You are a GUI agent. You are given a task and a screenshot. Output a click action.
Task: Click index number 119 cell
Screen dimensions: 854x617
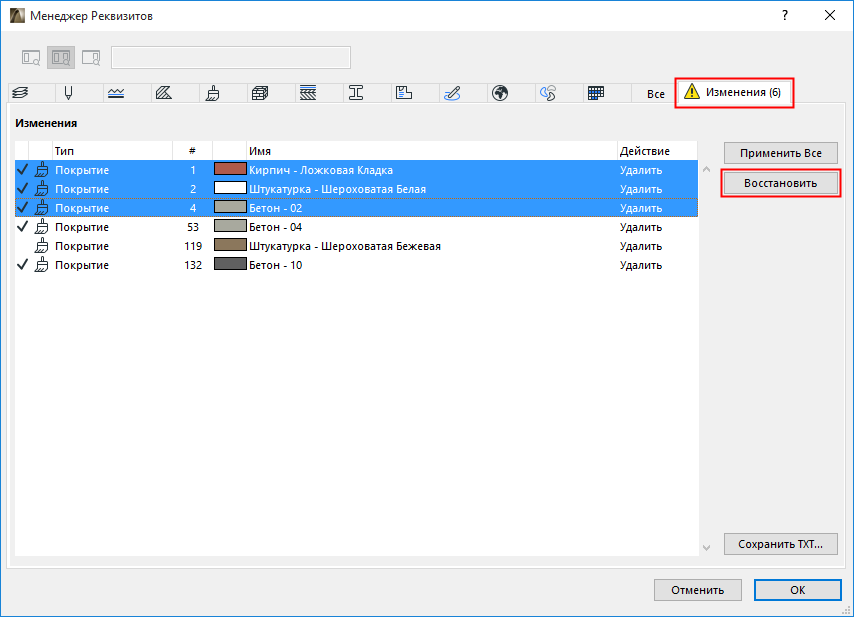tap(193, 246)
